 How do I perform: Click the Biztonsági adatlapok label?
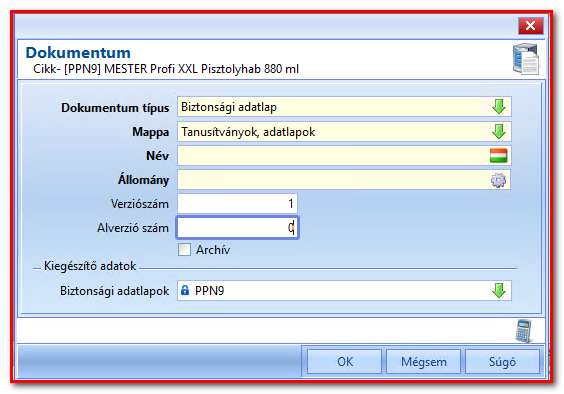pos(114,291)
